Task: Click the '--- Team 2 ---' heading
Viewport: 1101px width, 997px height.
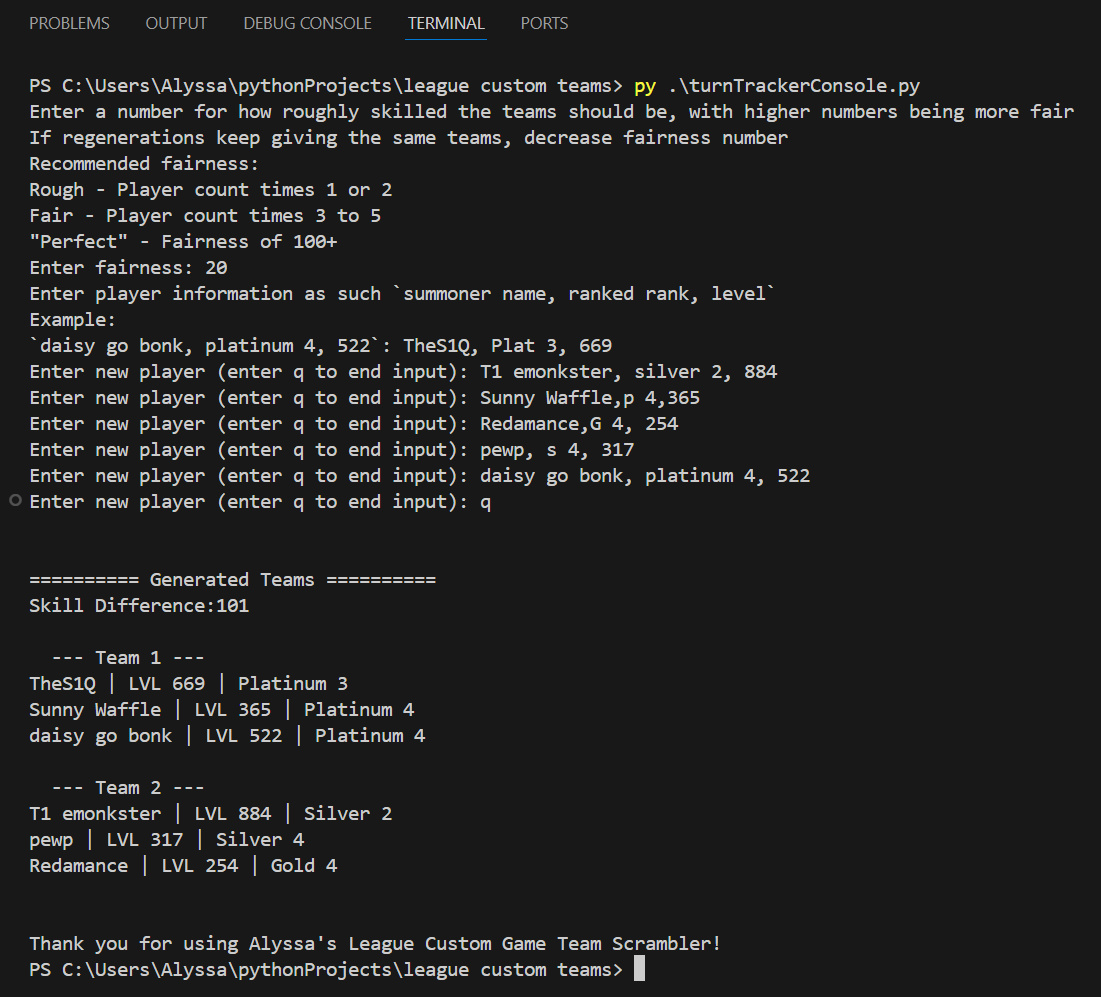Action: point(128,787)
